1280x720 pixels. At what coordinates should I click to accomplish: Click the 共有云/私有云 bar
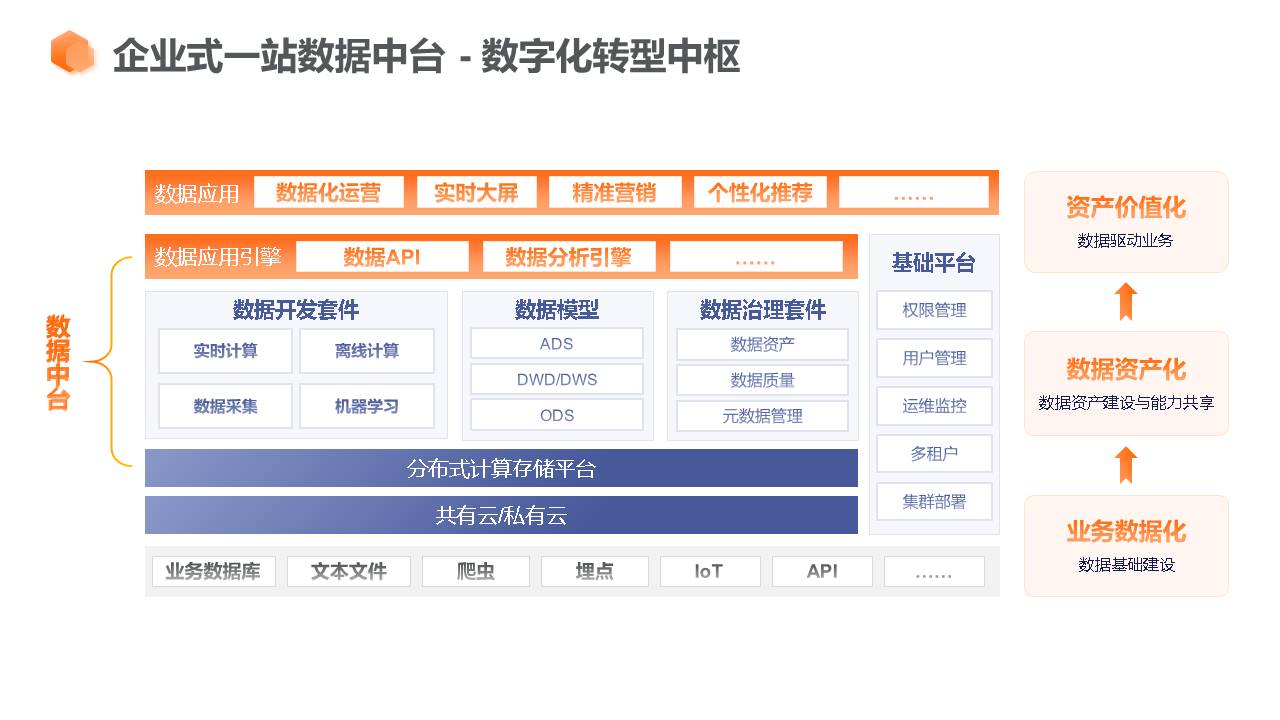click(501, 515)
